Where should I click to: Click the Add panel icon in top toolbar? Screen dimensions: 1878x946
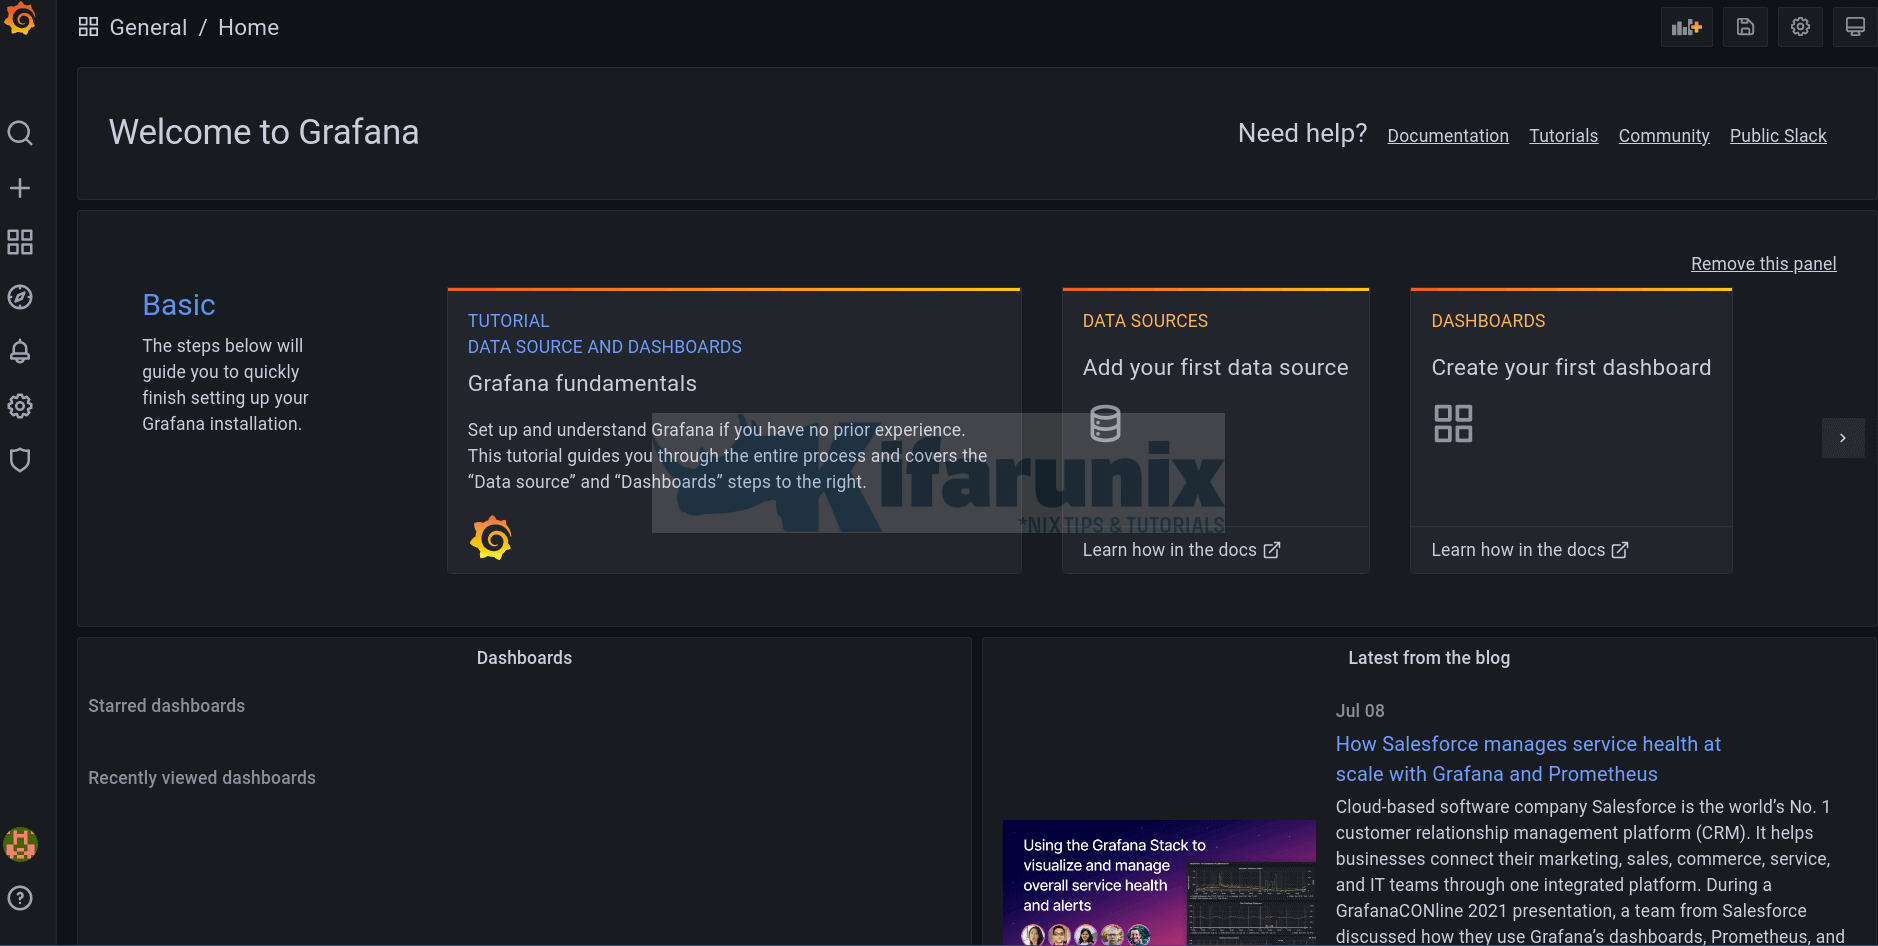pos(1687,27)
